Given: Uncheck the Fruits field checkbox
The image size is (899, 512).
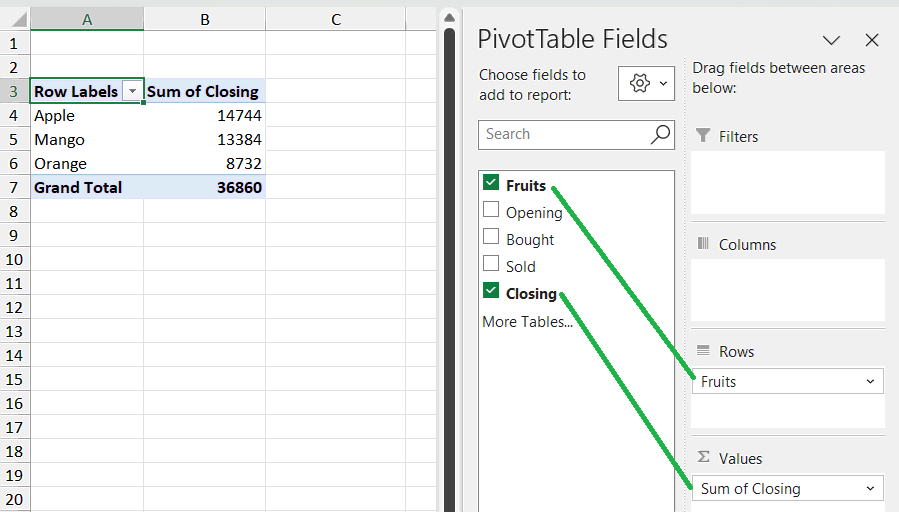Looking at the screenshot, I should [491, 182].
